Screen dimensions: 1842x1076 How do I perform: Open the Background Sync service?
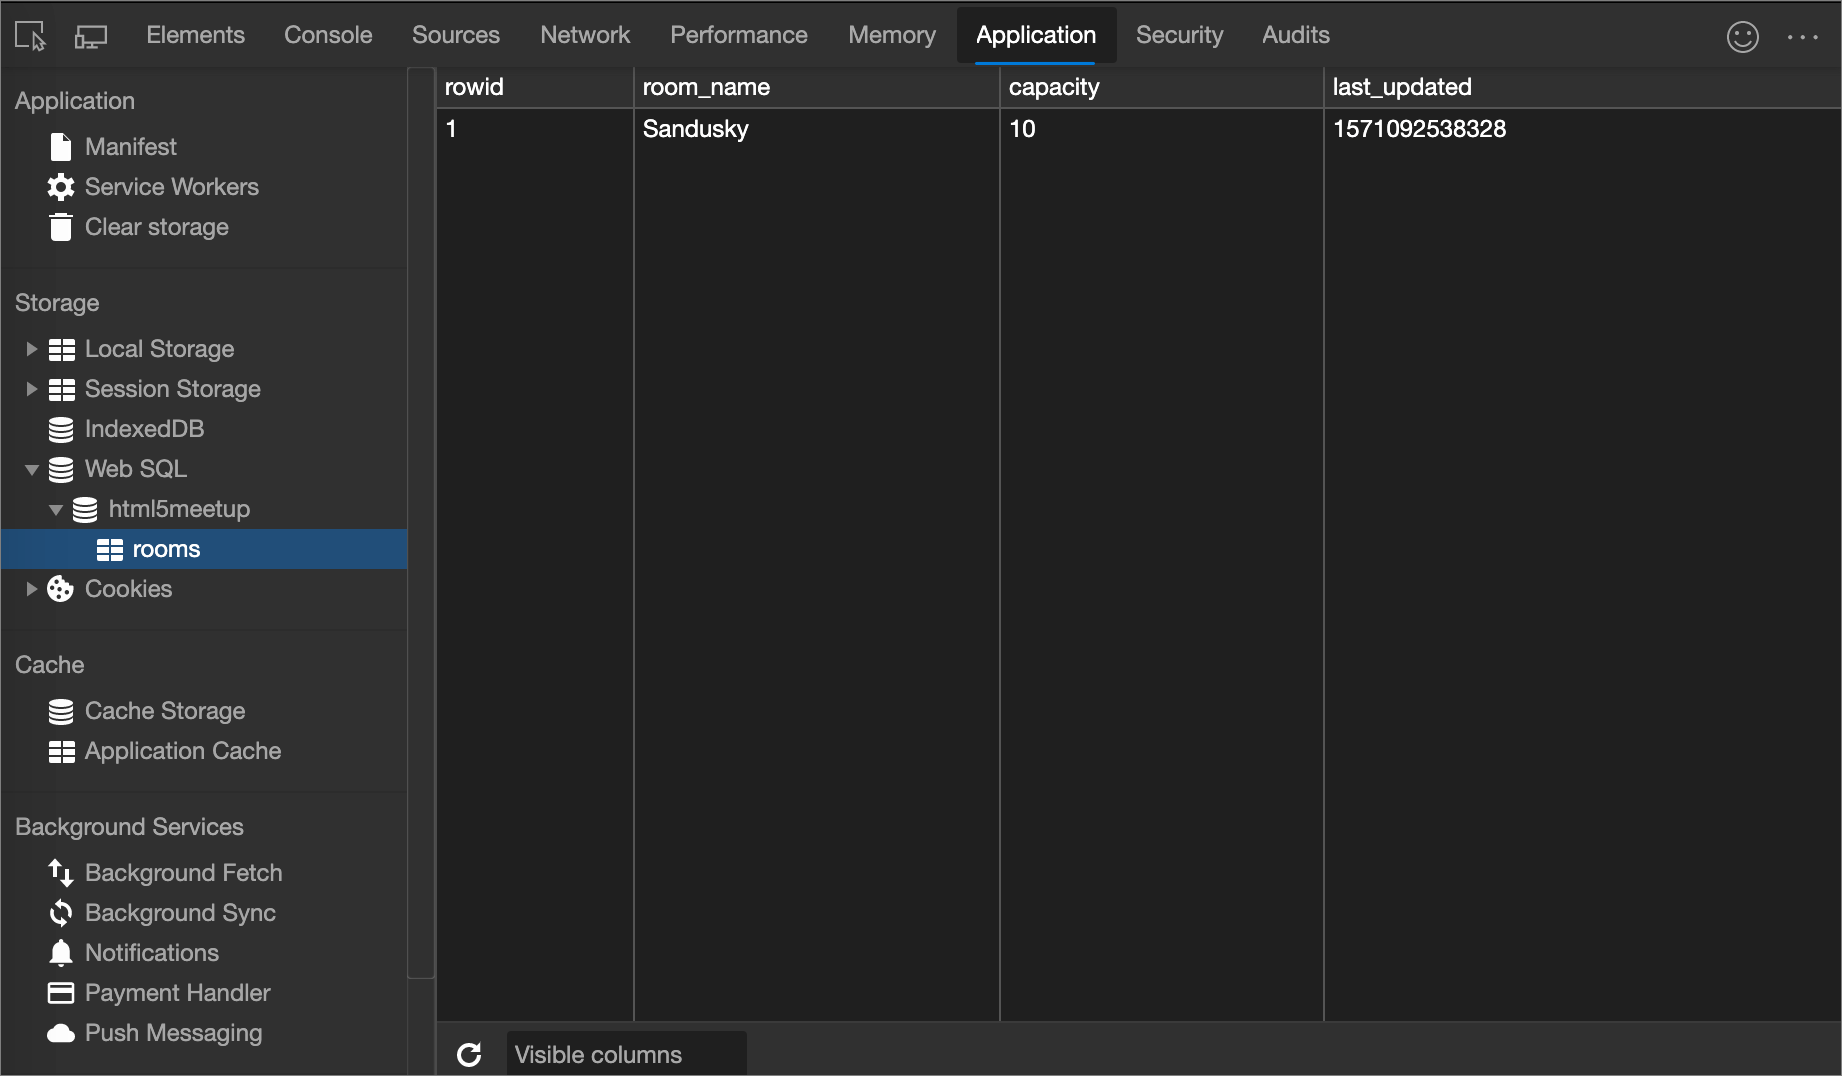pos(181,913)
